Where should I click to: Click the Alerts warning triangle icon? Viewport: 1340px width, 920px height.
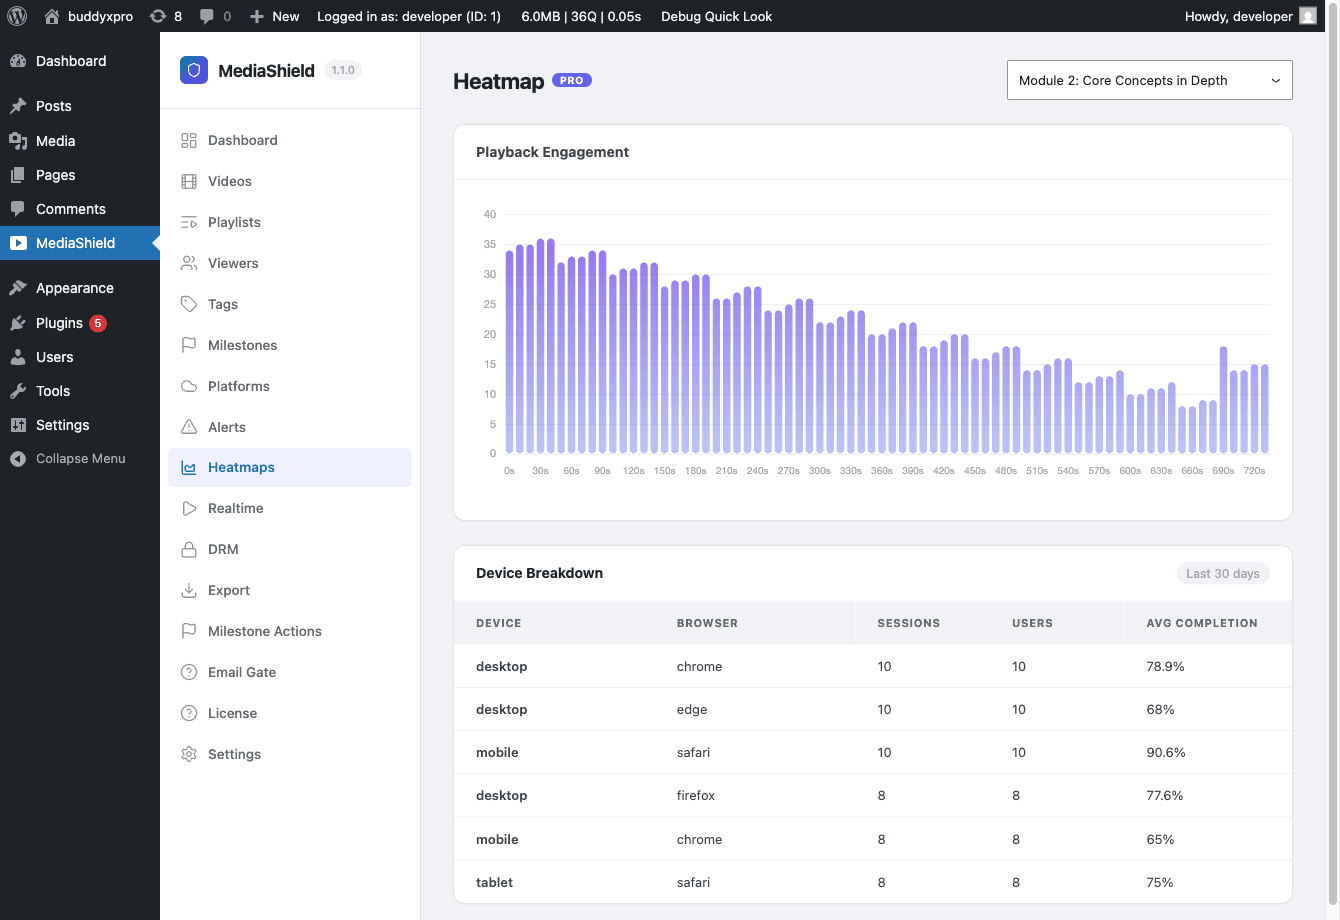[x=189, y=427]
